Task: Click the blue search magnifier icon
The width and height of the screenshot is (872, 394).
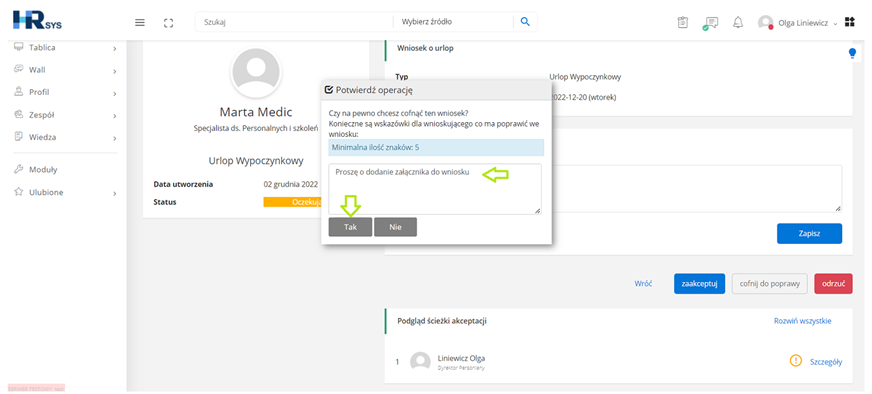Action: coord(525,22)
